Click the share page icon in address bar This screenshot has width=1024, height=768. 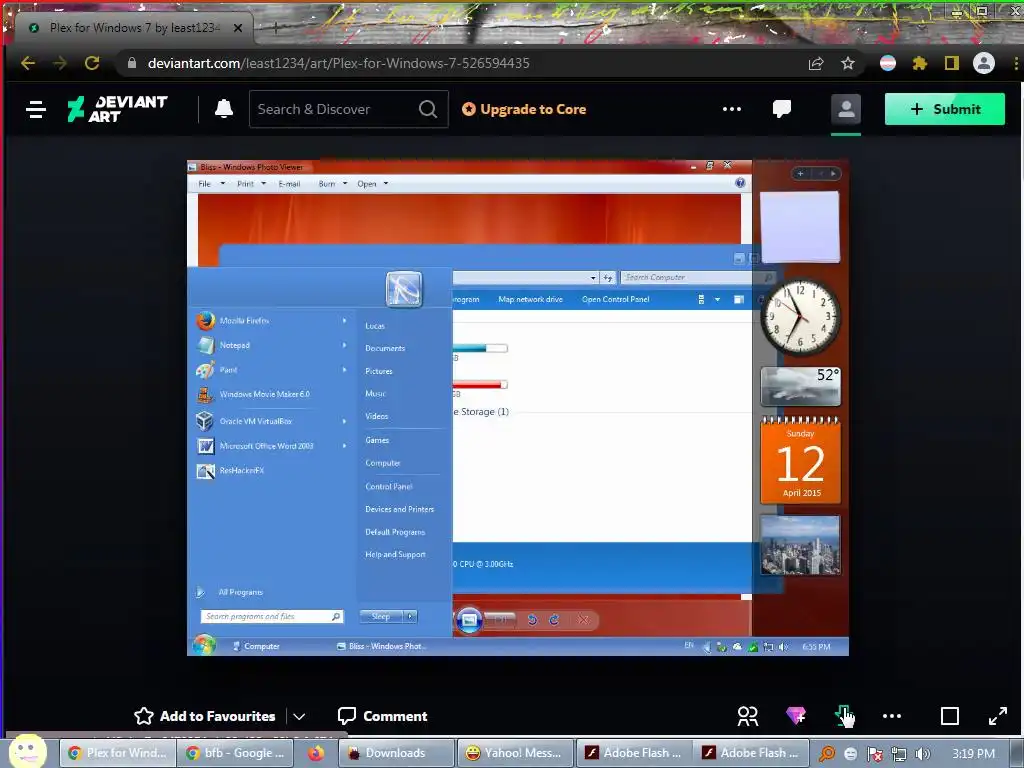click(816, 63)
